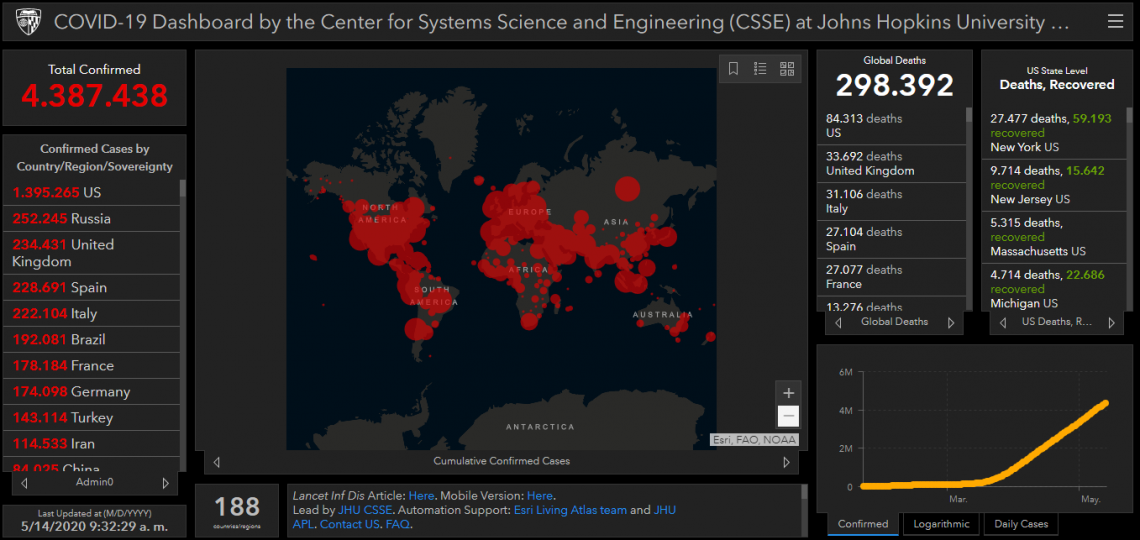Open the basemap gallery grid icon
This screenshot has width=1140, height=540.
[x=787, y=69]
